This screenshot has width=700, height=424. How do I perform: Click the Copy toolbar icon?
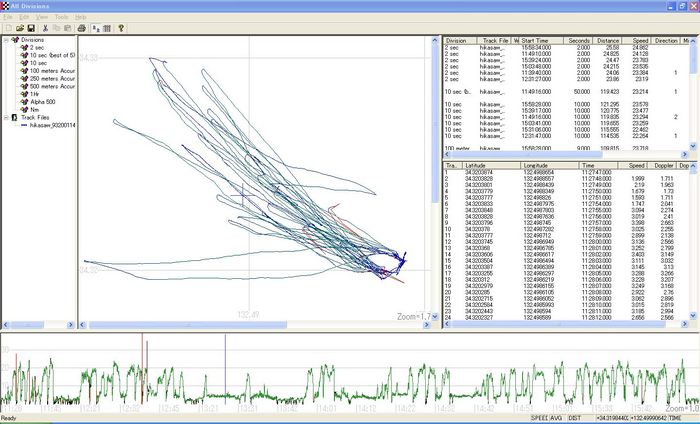(57, 28)
